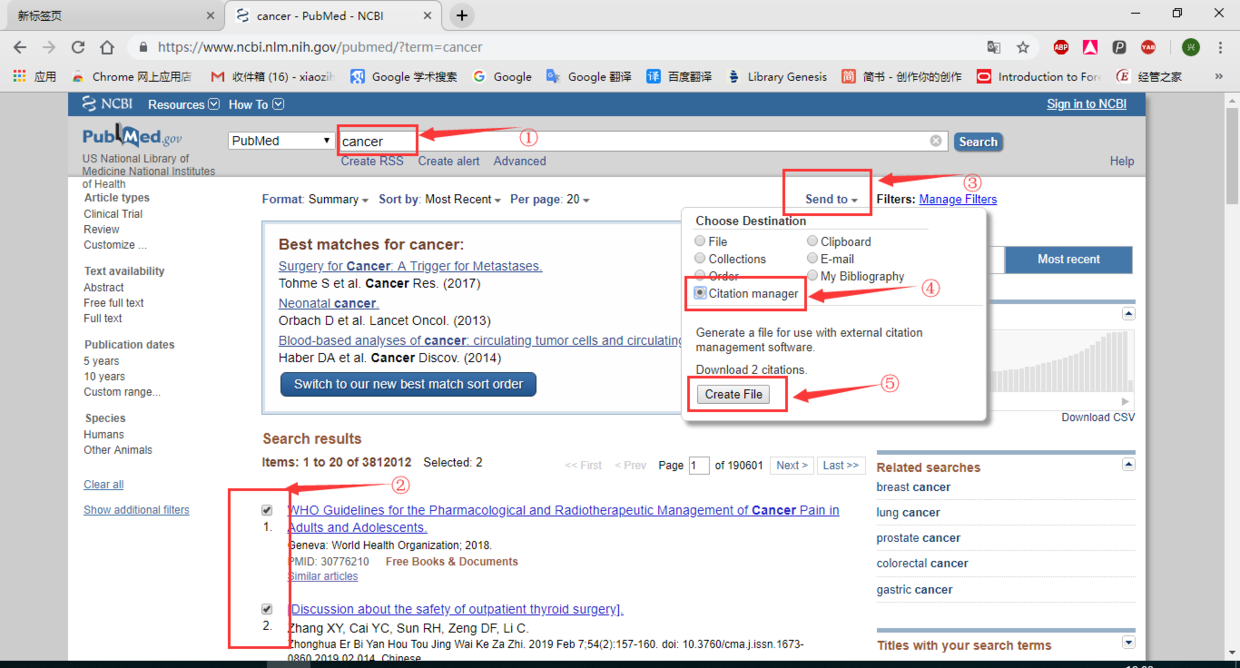Image resolution: width=1240 pixels, height=668 pixels.
Task: Click the PubMed.gov logo
Action: pyautogui.click(x=132, y=137)
